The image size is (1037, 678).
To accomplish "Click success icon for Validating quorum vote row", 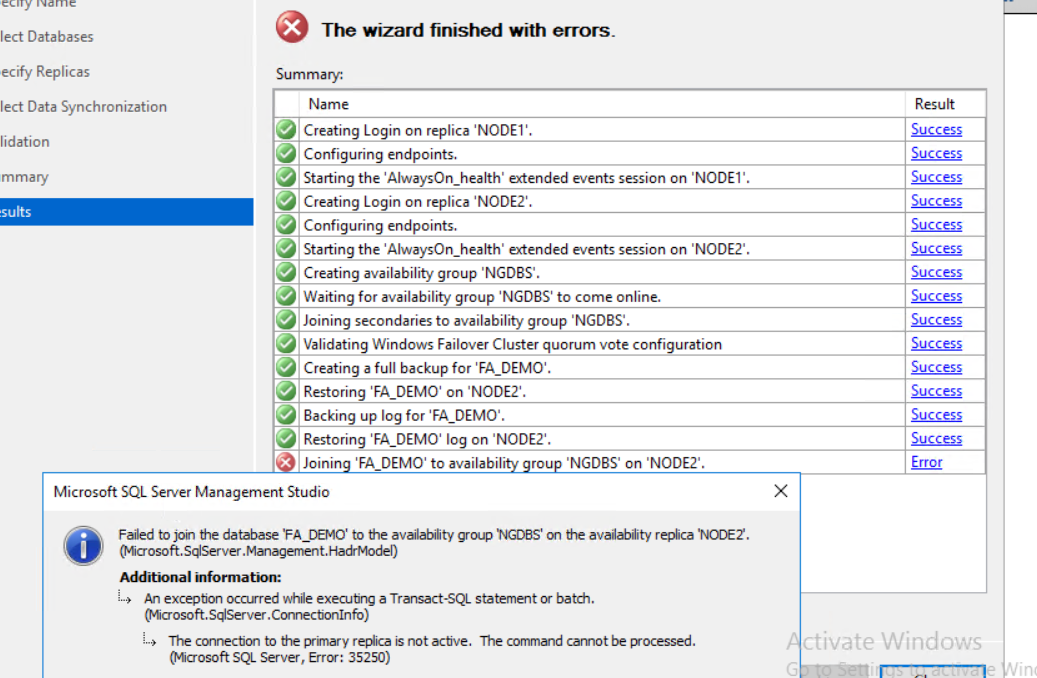I will point(286,343).
